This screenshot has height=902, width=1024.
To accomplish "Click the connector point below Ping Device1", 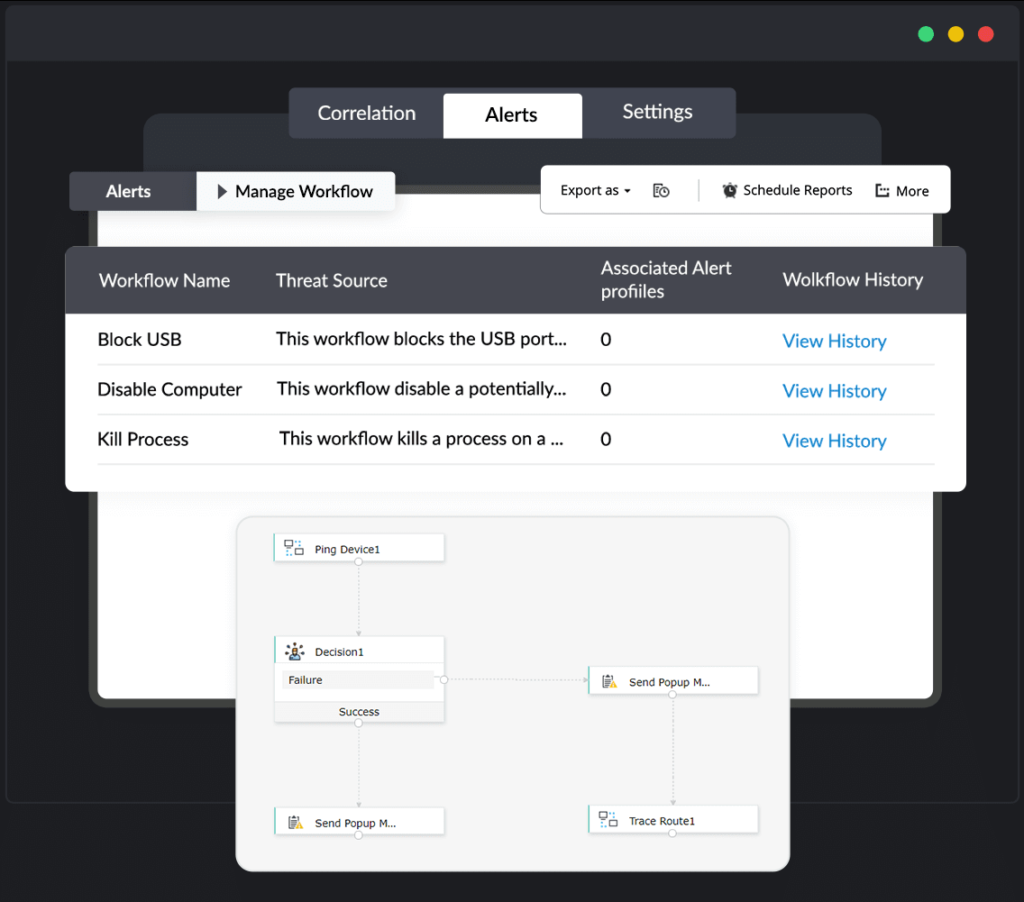I will click(359, 563).
